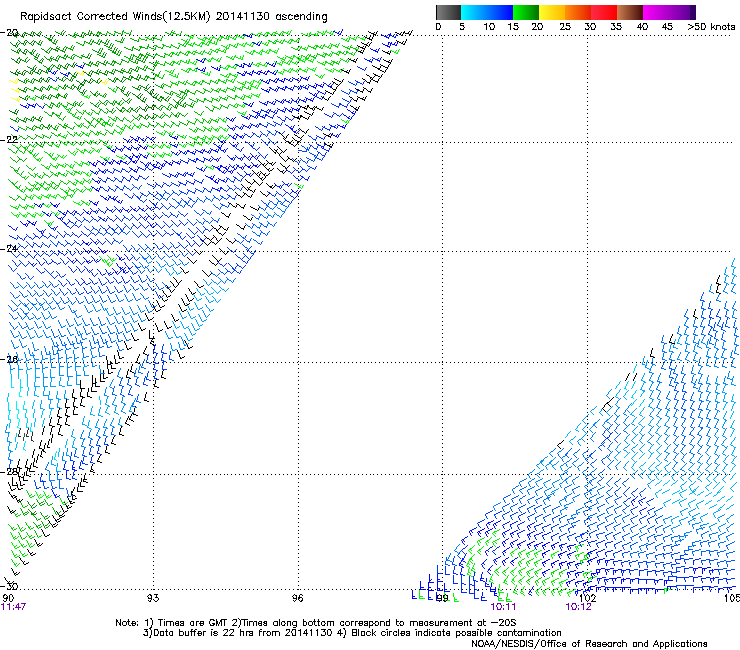Click legend tick label '25'
The image size is (740, 650).
565,27
